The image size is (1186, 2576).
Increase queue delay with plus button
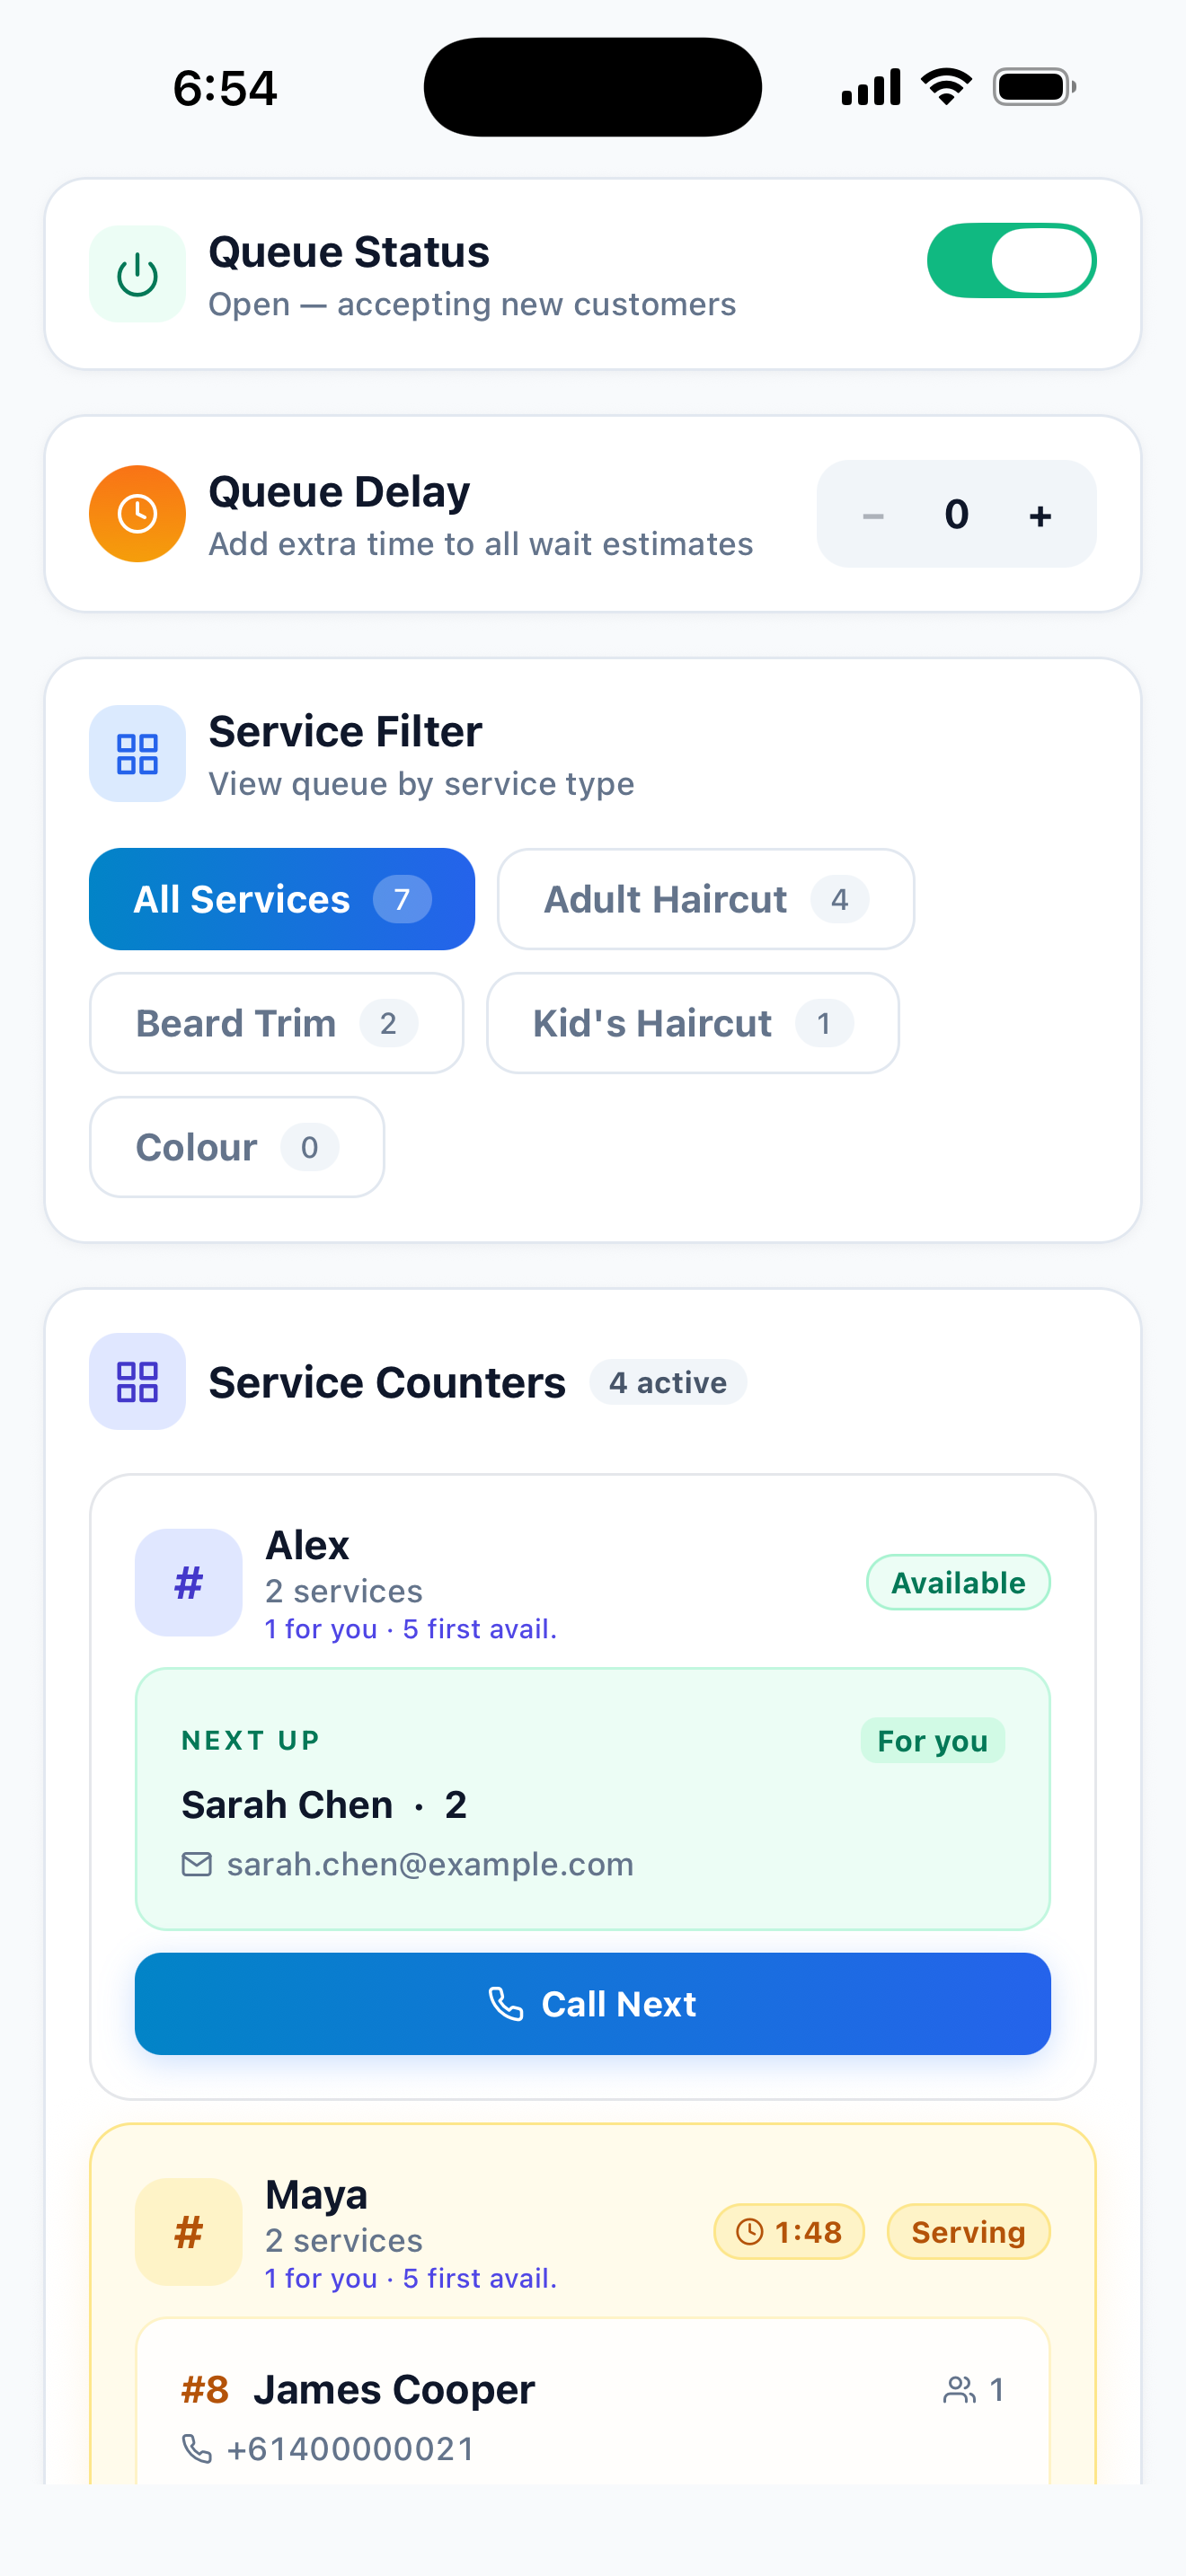coord(1040,515)
